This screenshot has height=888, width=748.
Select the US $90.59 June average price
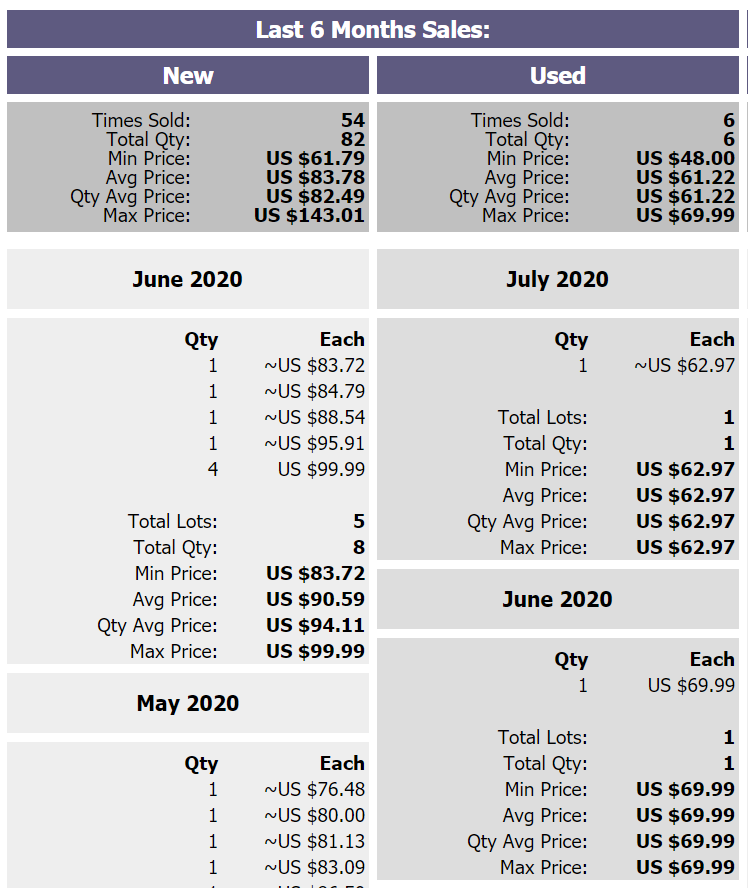pos(315,599)
